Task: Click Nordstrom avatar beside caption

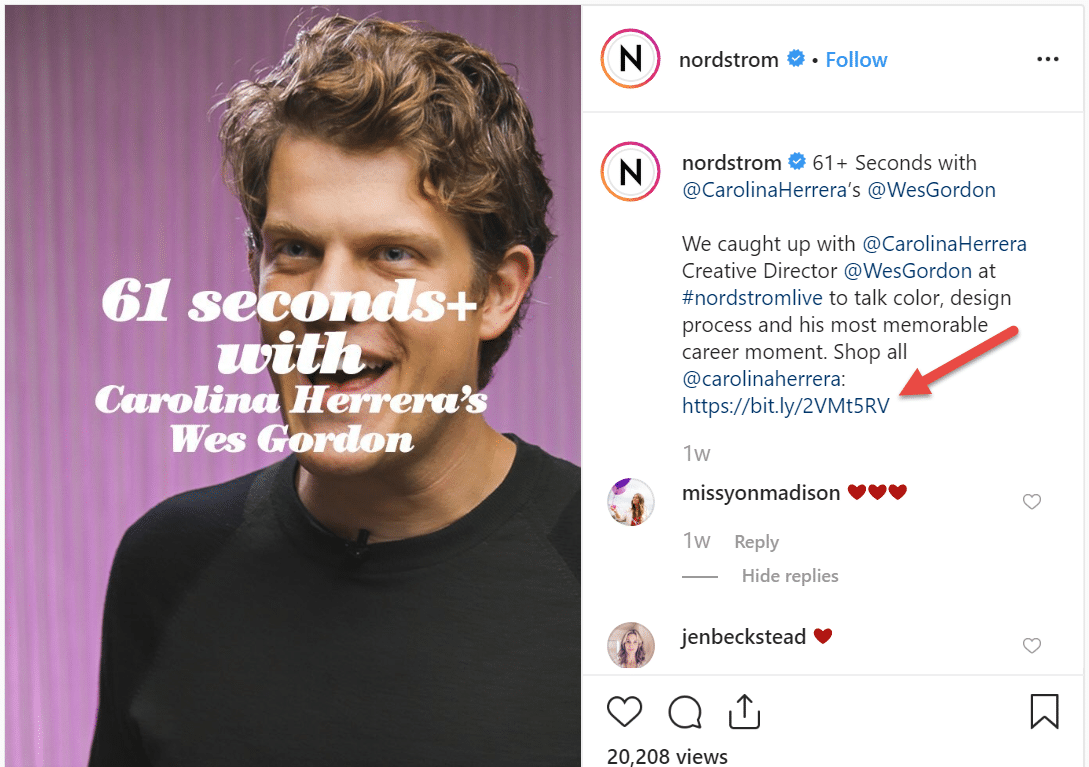Action: [x=630, y=173]
